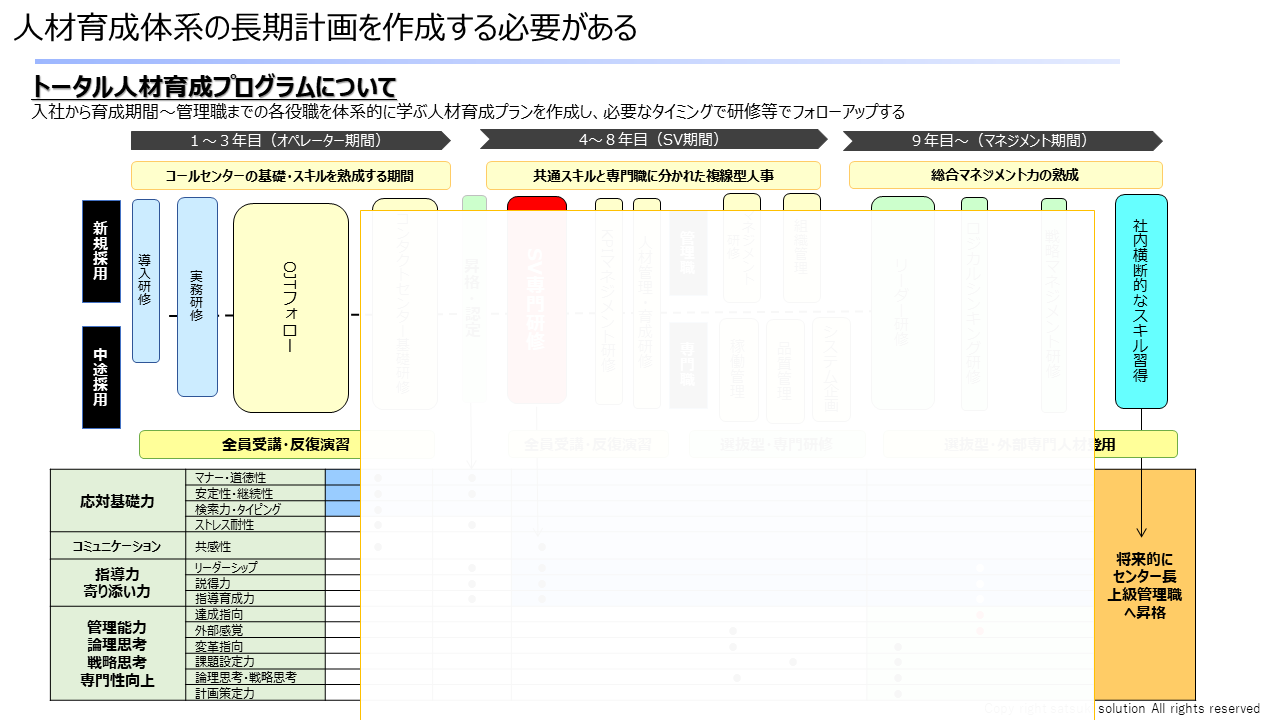Select the 応対基礎力 table category cell
1280x720 pixels.
tap(118, 500)
